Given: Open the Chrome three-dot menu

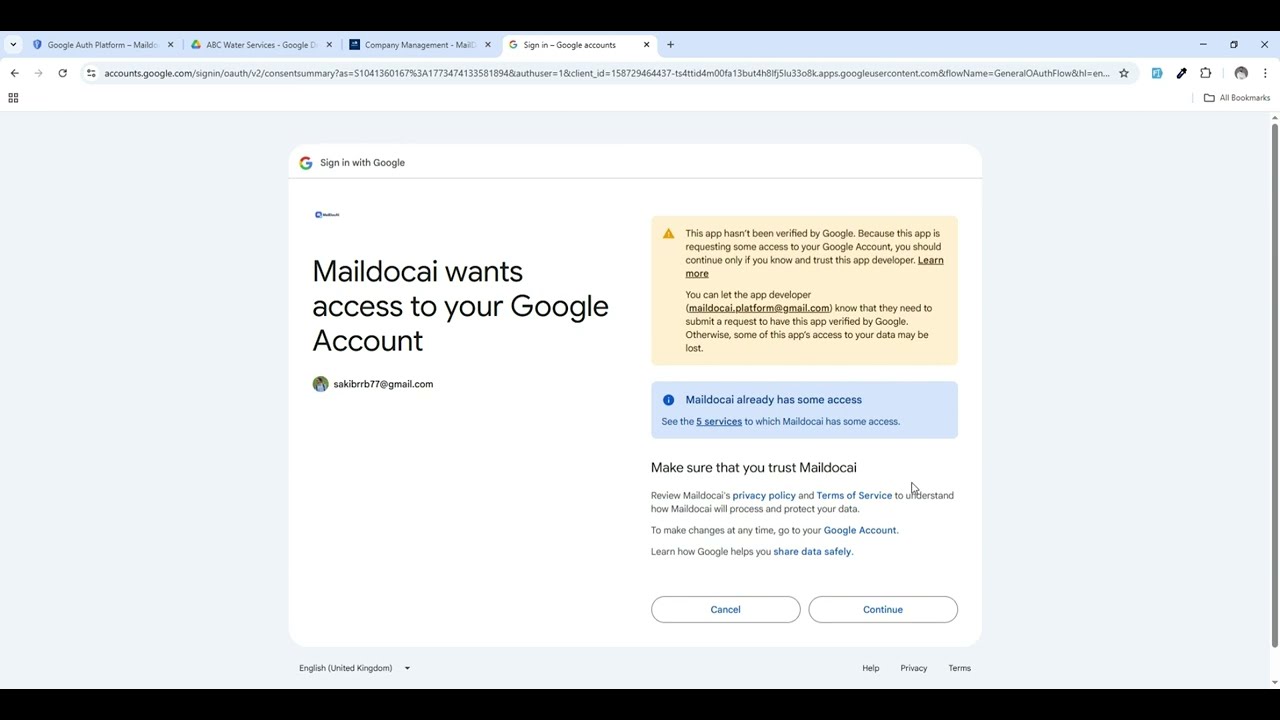Looking at the screenshot, I should click(1265, 73).
